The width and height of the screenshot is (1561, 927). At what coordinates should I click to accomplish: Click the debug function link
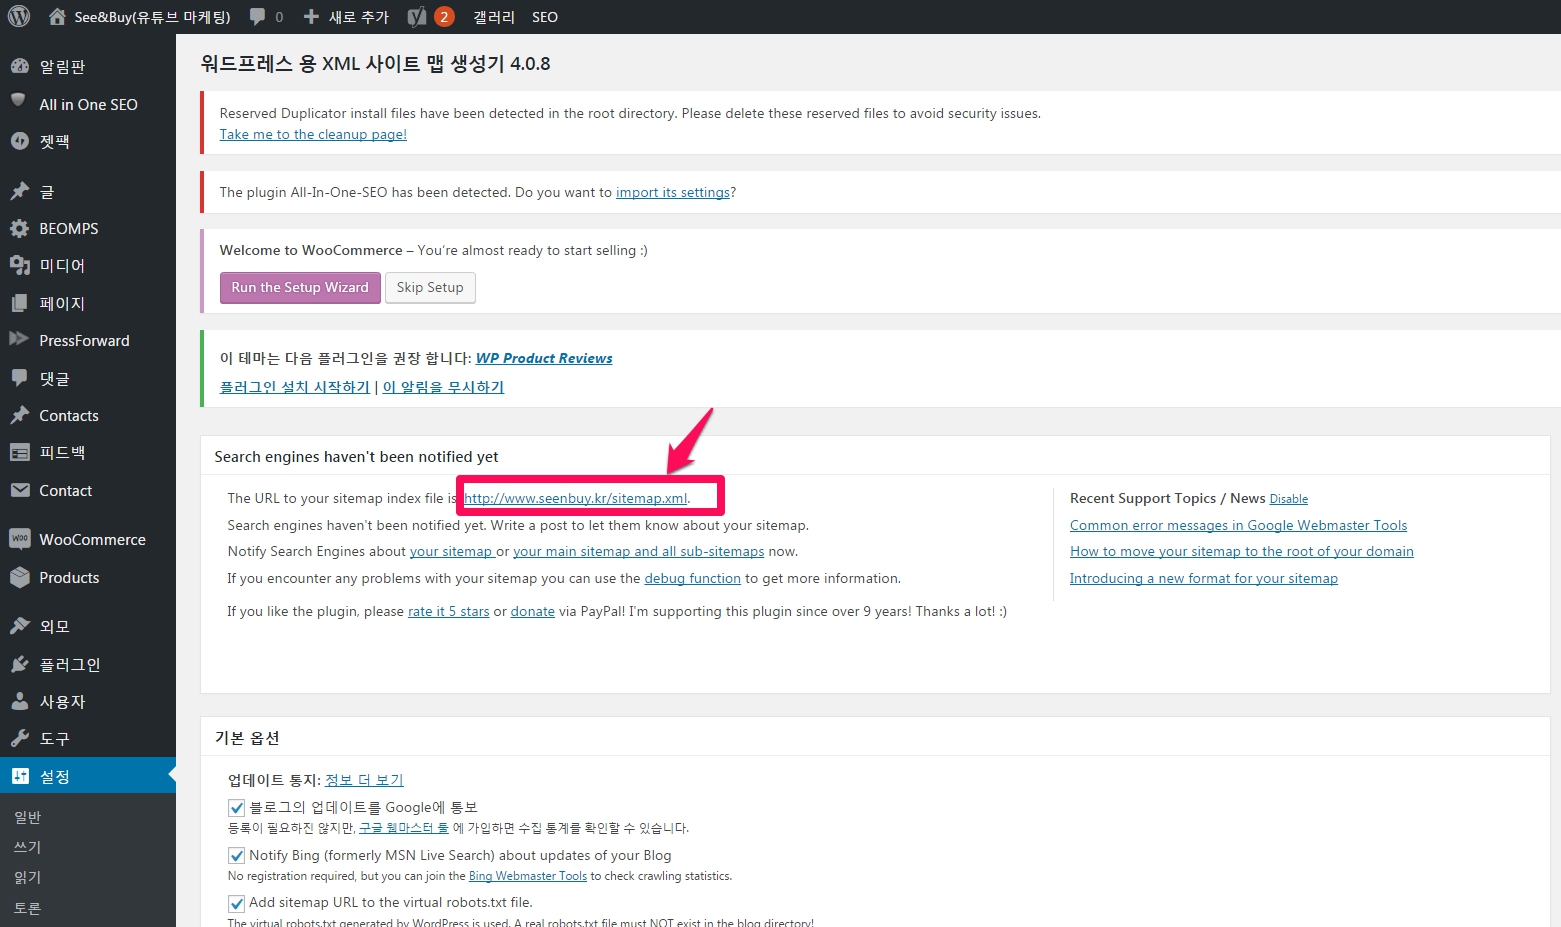(692, 578)
